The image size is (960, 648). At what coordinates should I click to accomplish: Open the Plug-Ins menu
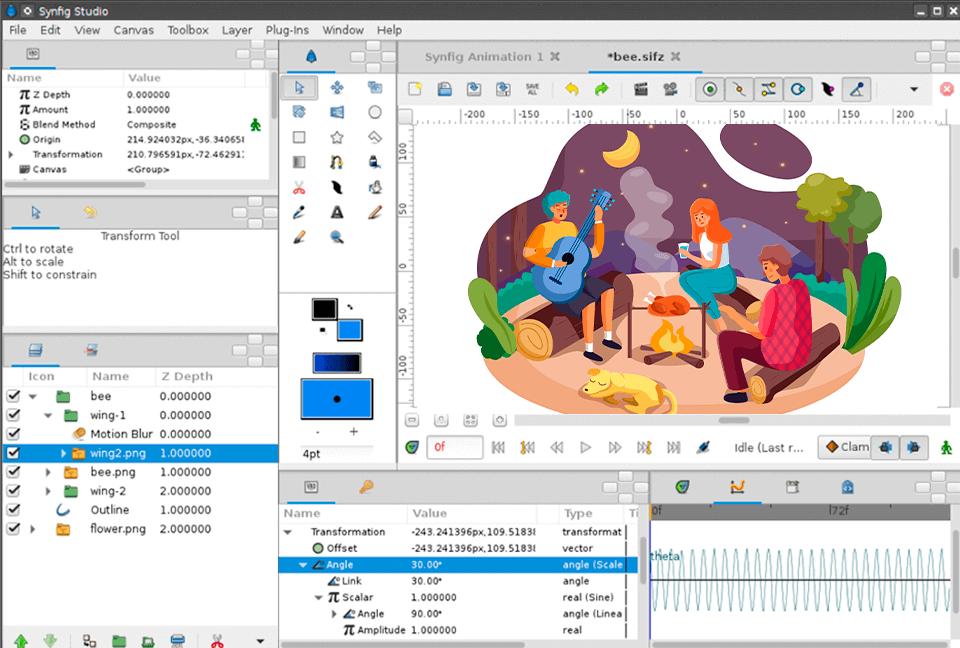(287, 30)
